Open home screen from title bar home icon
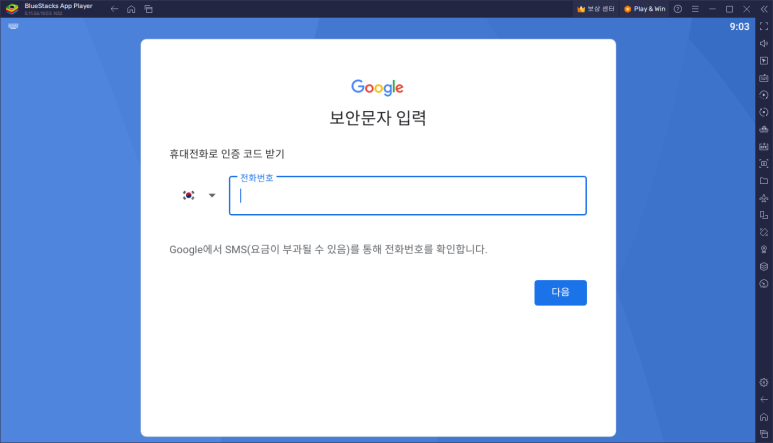 pyautogui.click(x=131, y=9)
